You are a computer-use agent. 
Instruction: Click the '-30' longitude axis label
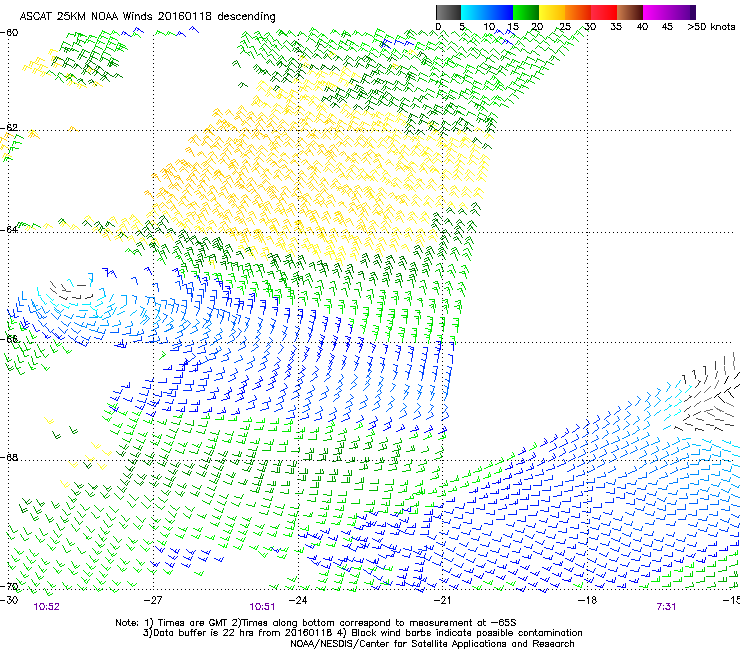(x=9, y=600)
